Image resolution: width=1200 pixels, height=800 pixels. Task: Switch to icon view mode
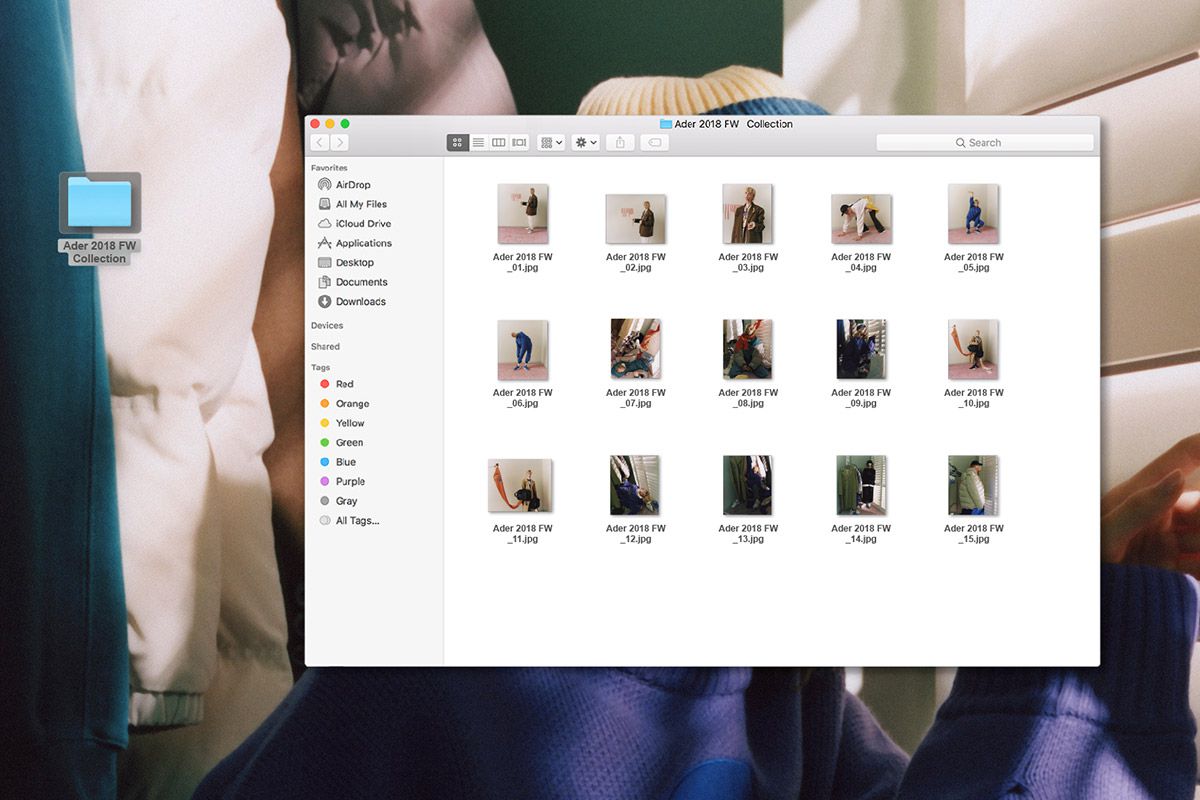click(x=458, y=143)
